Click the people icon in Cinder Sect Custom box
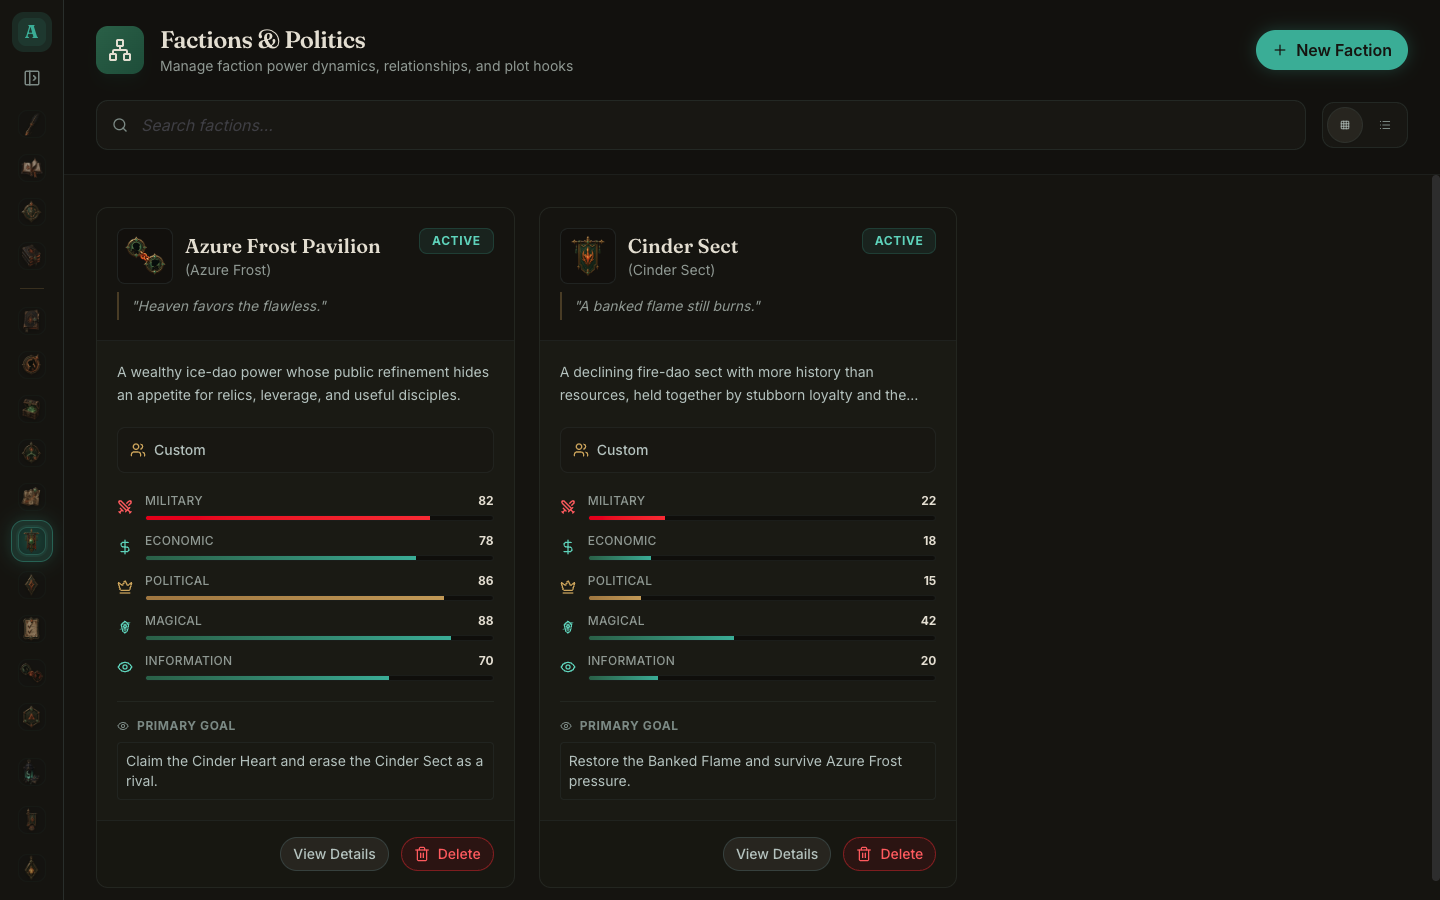This screenshot has height=900, width=1440. pyautogui.click(x=581, y=450)
